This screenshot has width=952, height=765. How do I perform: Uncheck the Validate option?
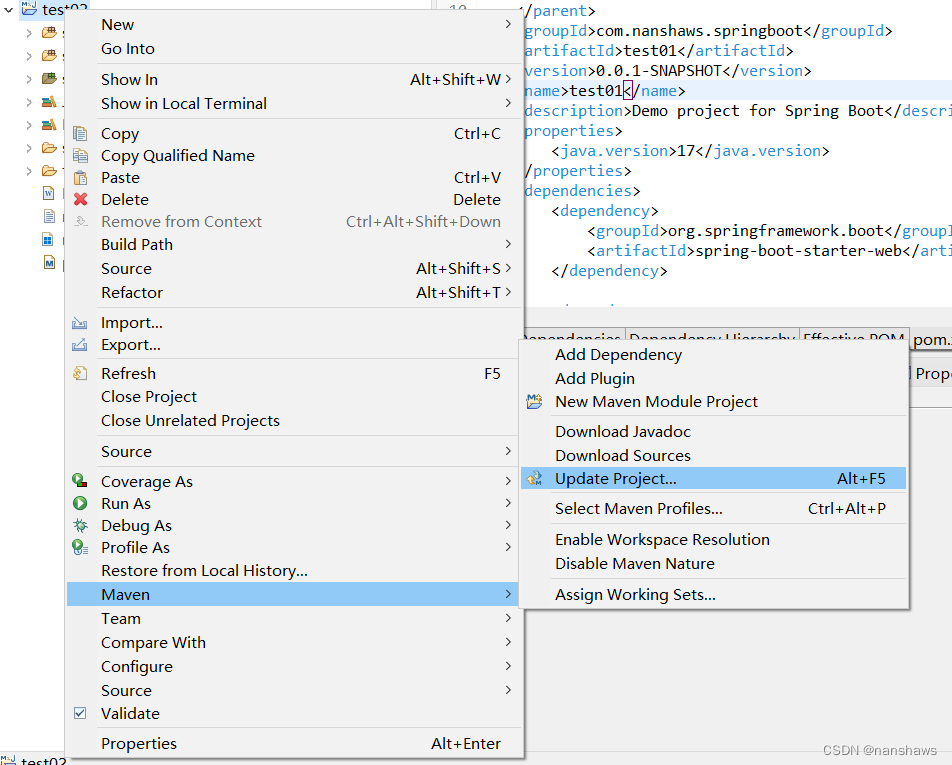tap(80, 713)
